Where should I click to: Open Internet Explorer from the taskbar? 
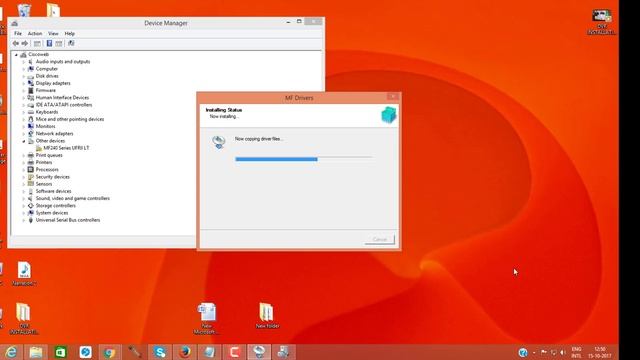coord(11,352)
